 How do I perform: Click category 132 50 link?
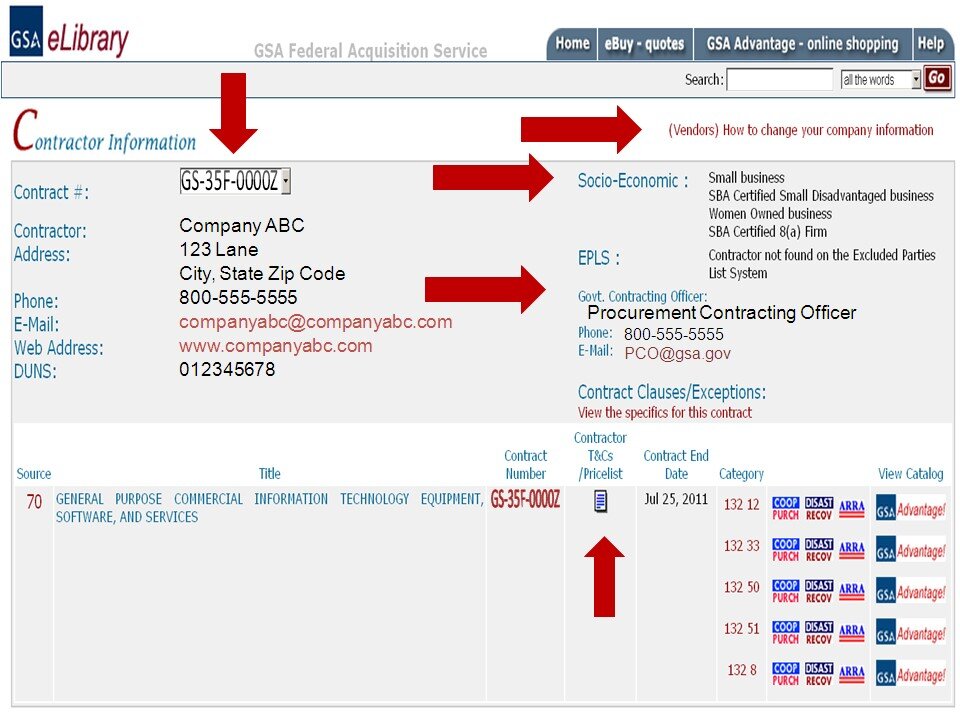[741, 588]
